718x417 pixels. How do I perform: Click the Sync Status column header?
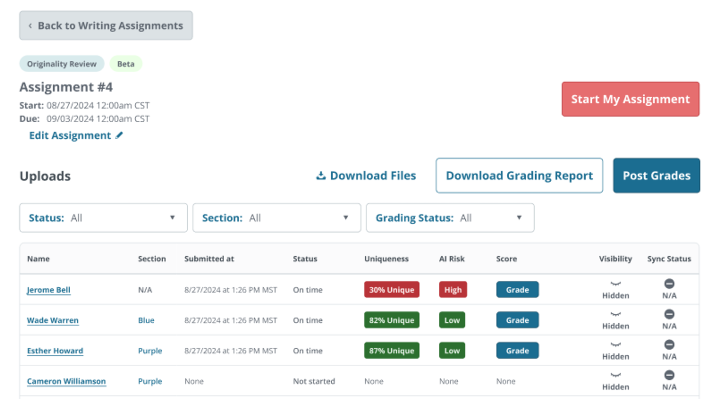pyautogui.click(x=669, y=259)
